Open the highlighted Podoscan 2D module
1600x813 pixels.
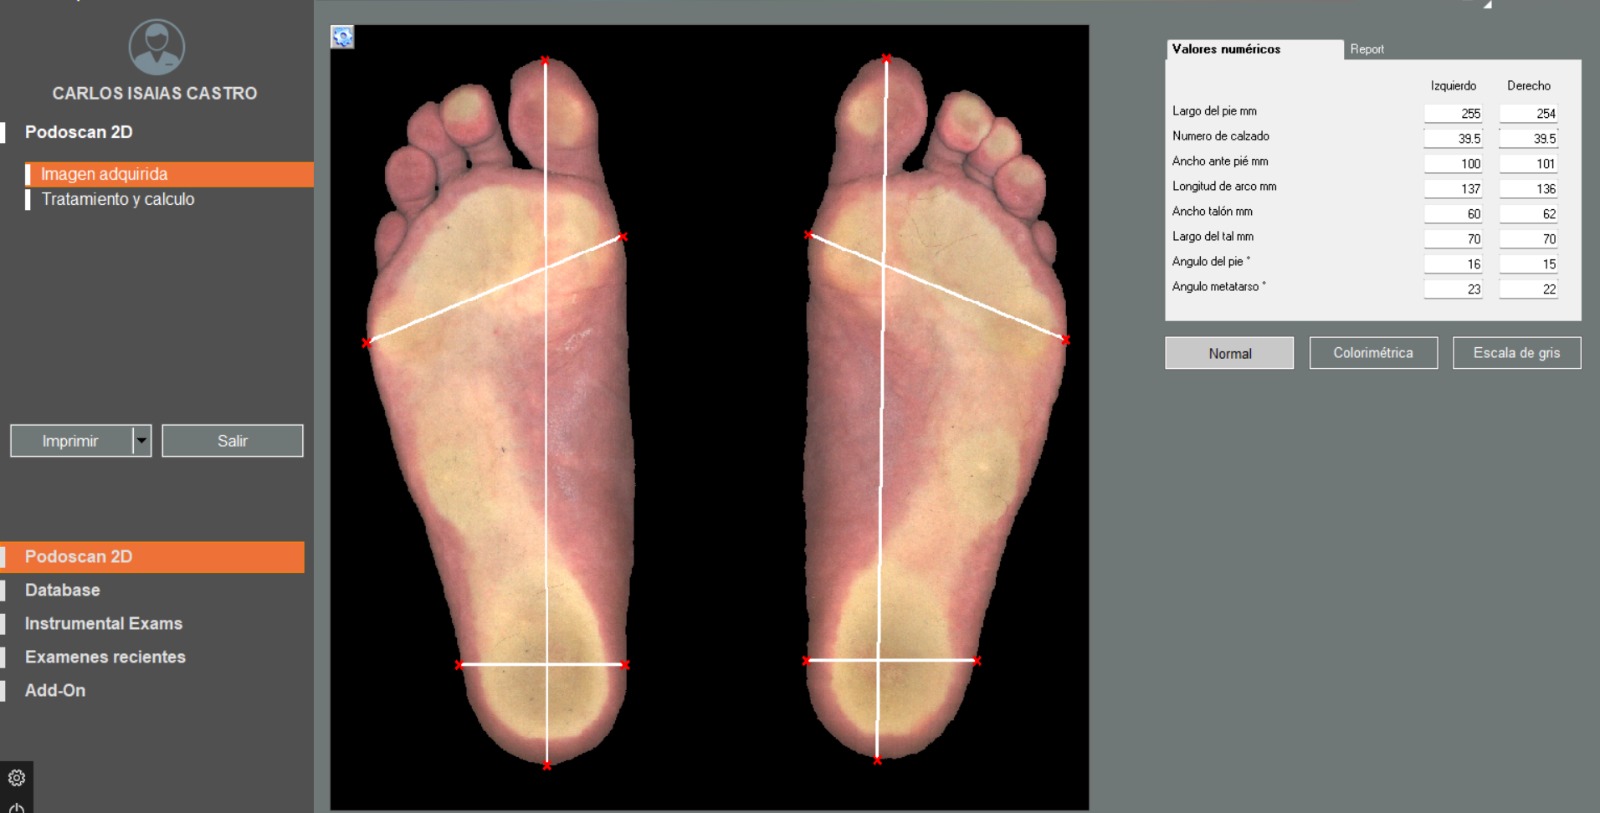point(152,557)
